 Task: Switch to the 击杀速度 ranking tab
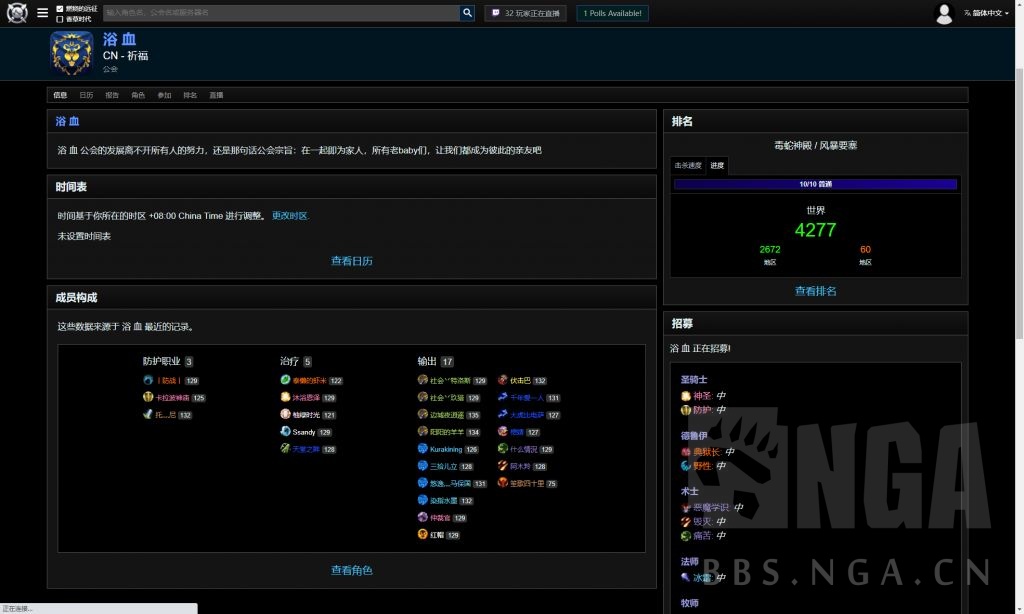(688, 165)
